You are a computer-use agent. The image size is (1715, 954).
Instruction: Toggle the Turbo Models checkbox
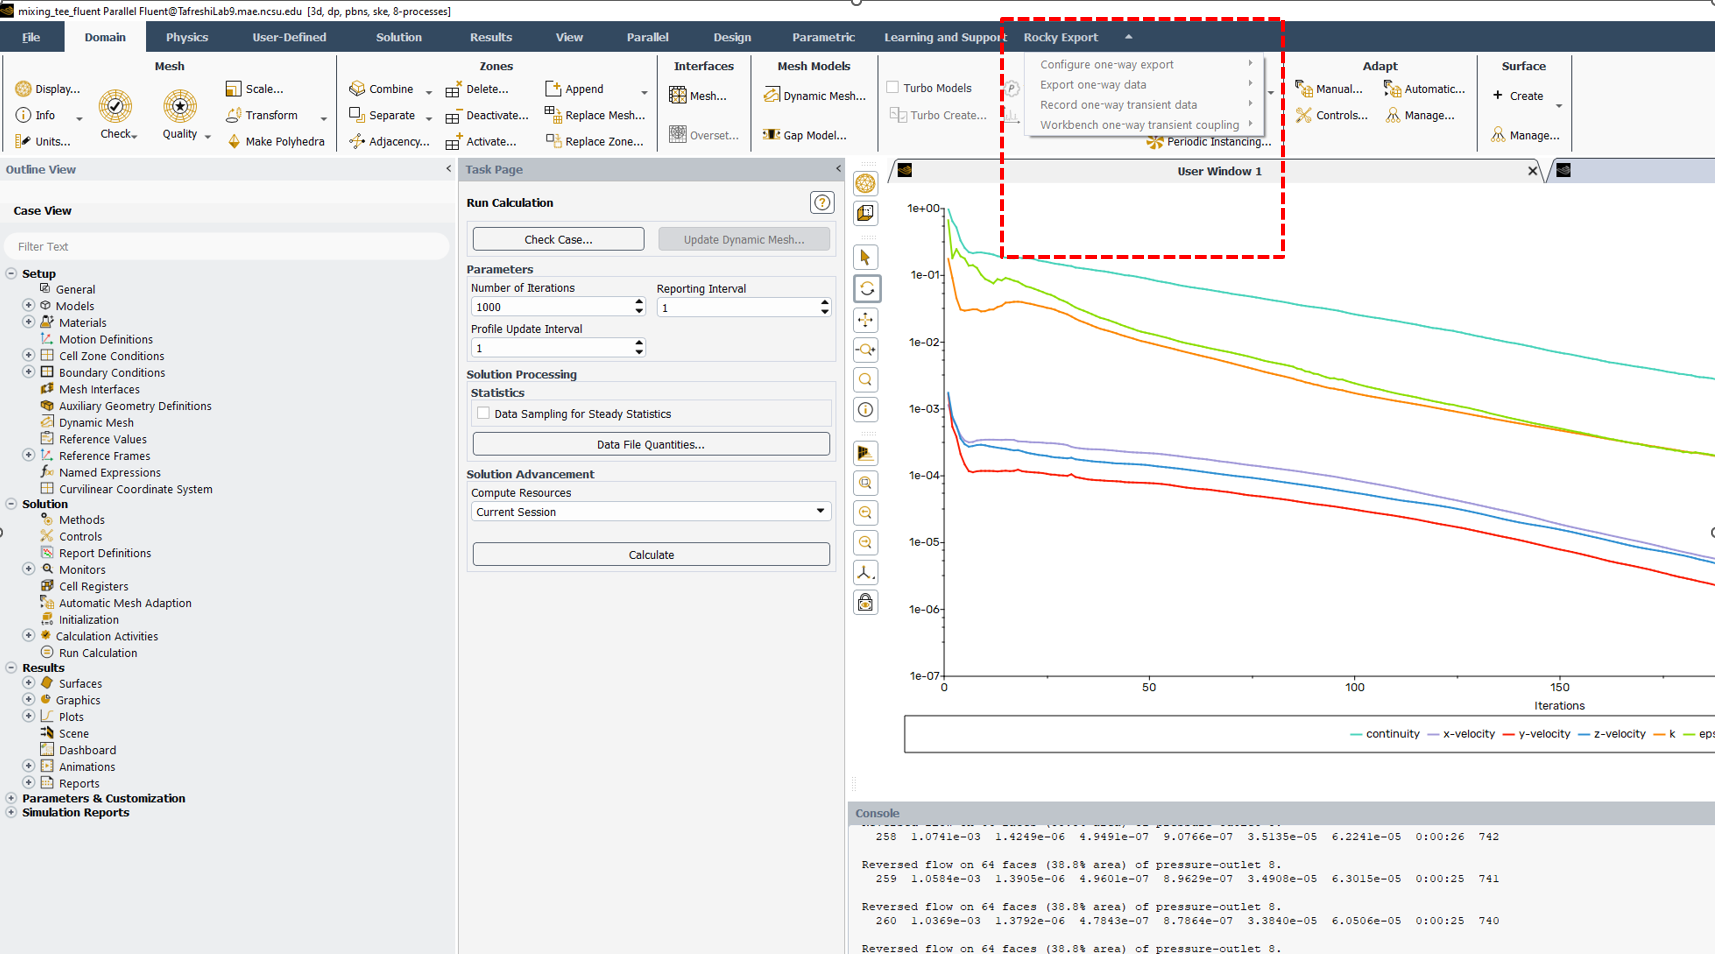pos(893,88)
